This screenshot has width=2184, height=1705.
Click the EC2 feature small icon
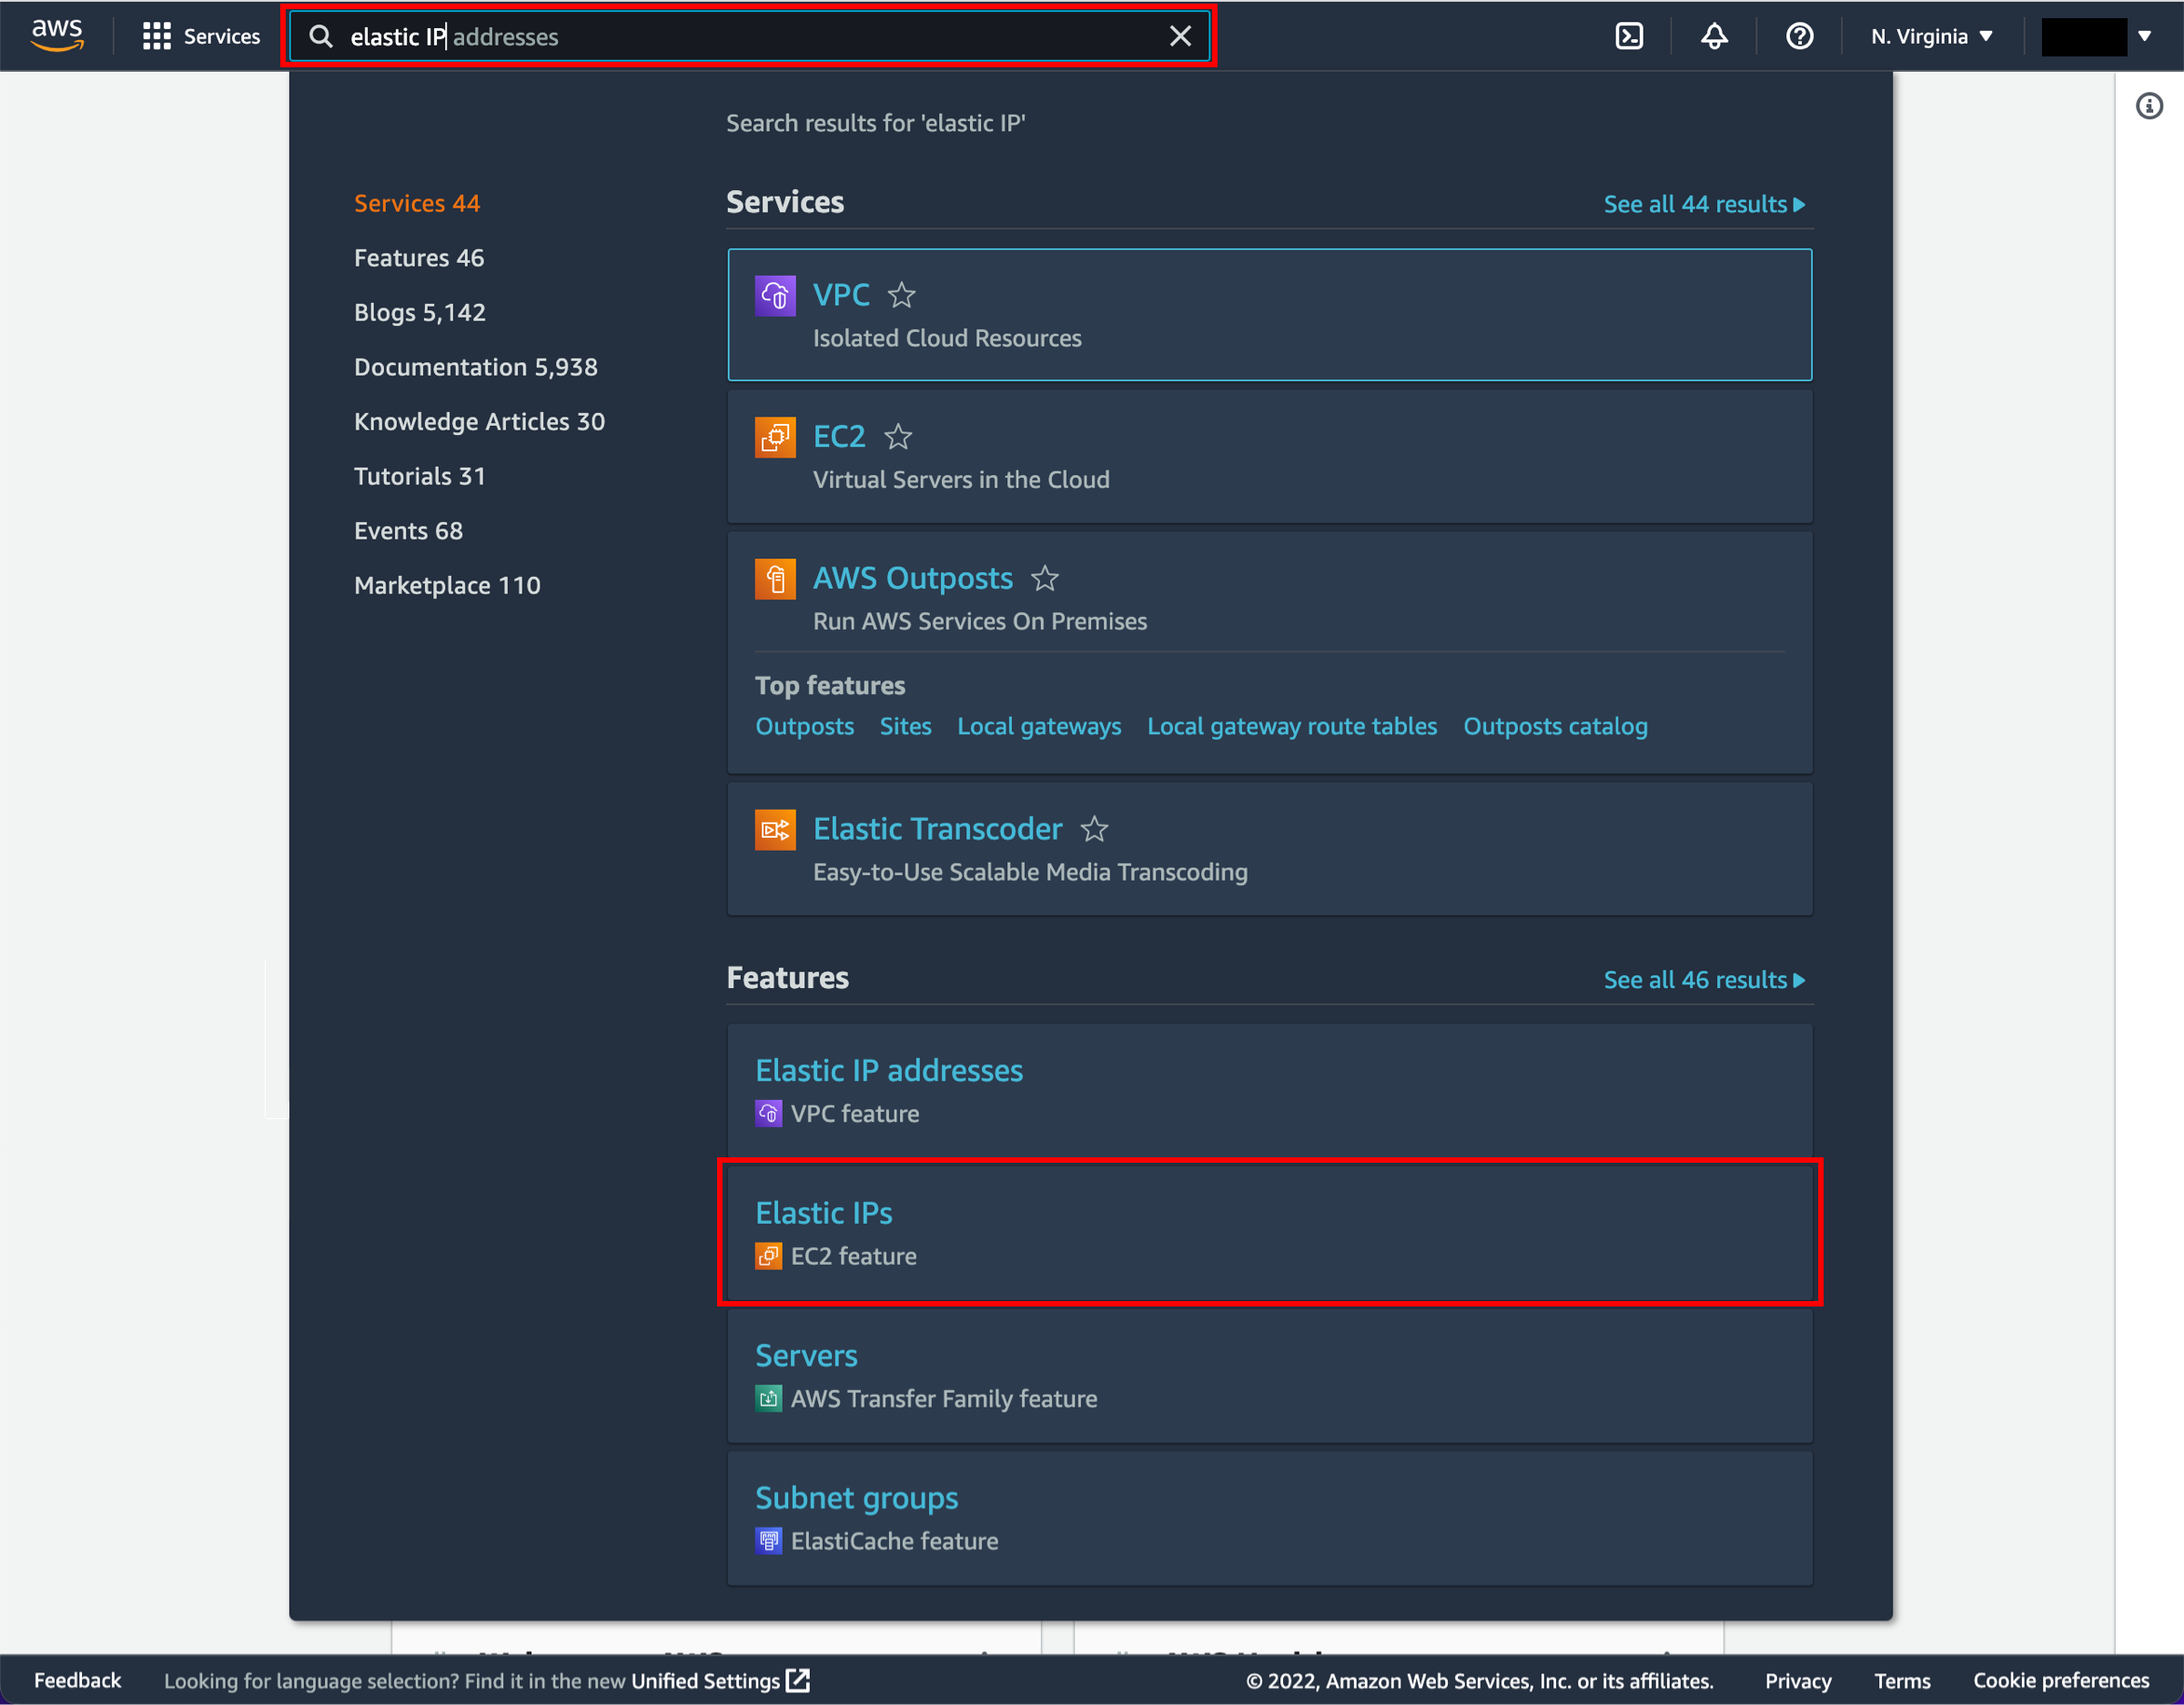point(768,1256)
